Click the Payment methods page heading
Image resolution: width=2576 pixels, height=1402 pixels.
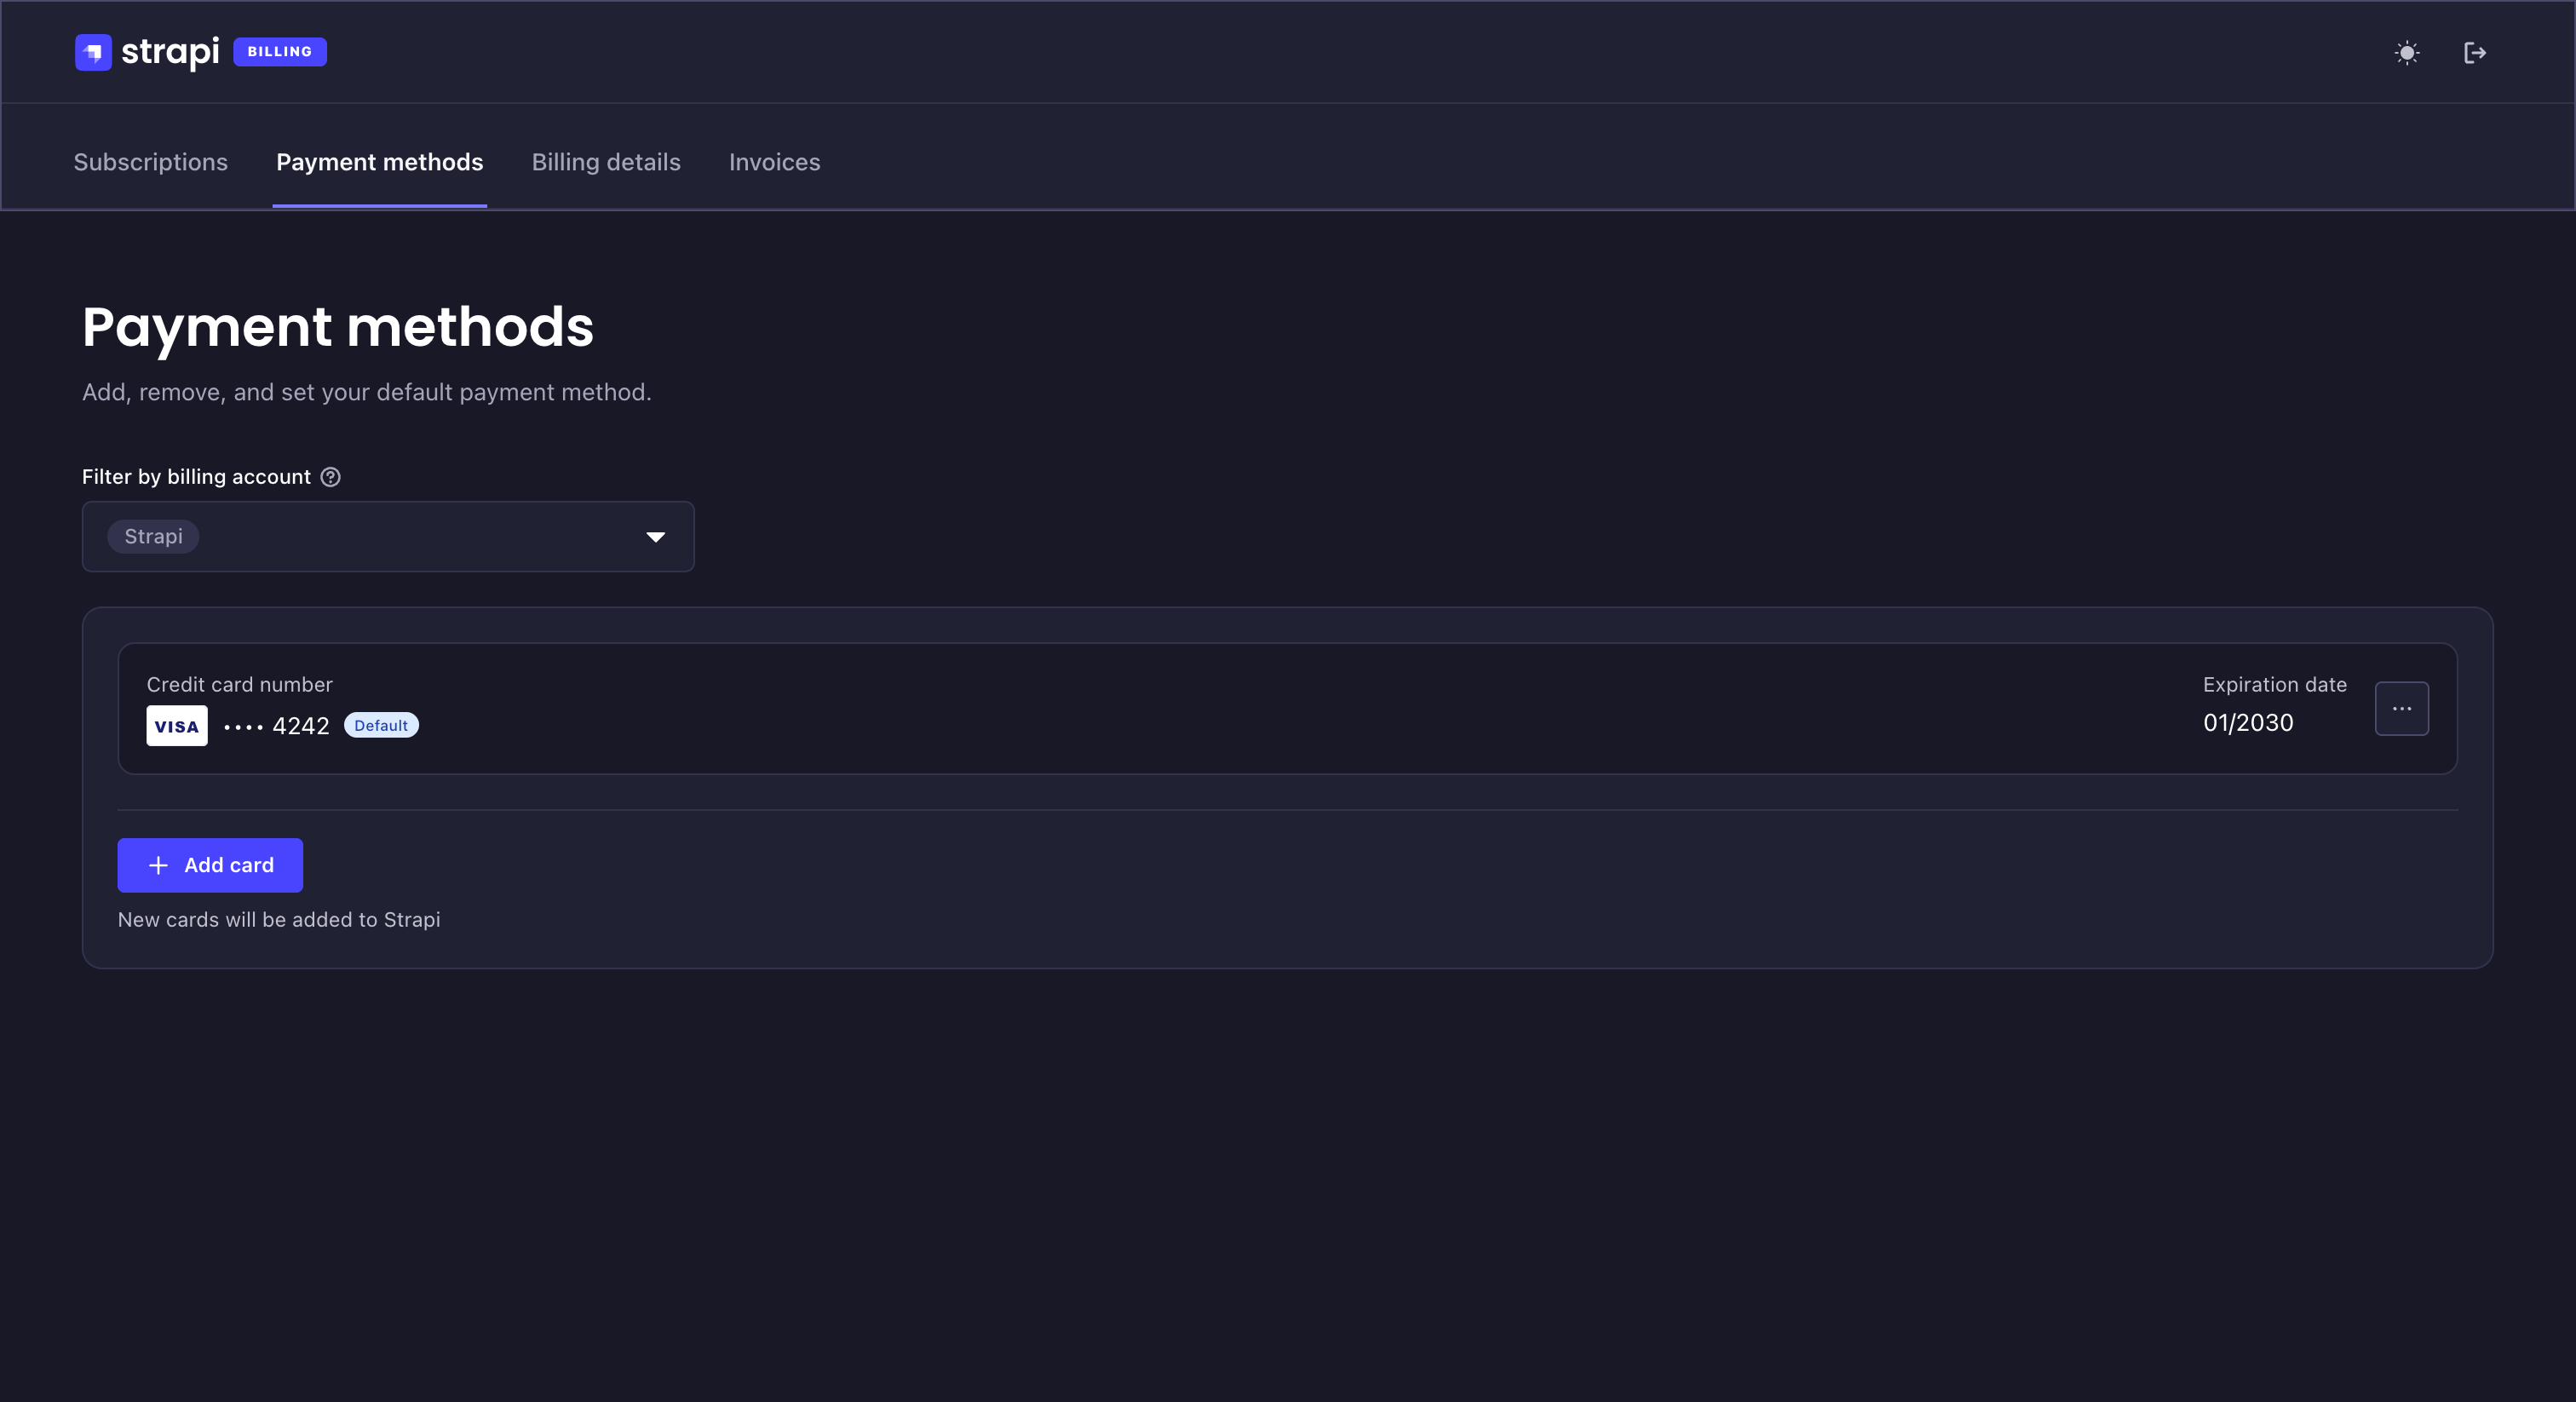pos(338,327)
